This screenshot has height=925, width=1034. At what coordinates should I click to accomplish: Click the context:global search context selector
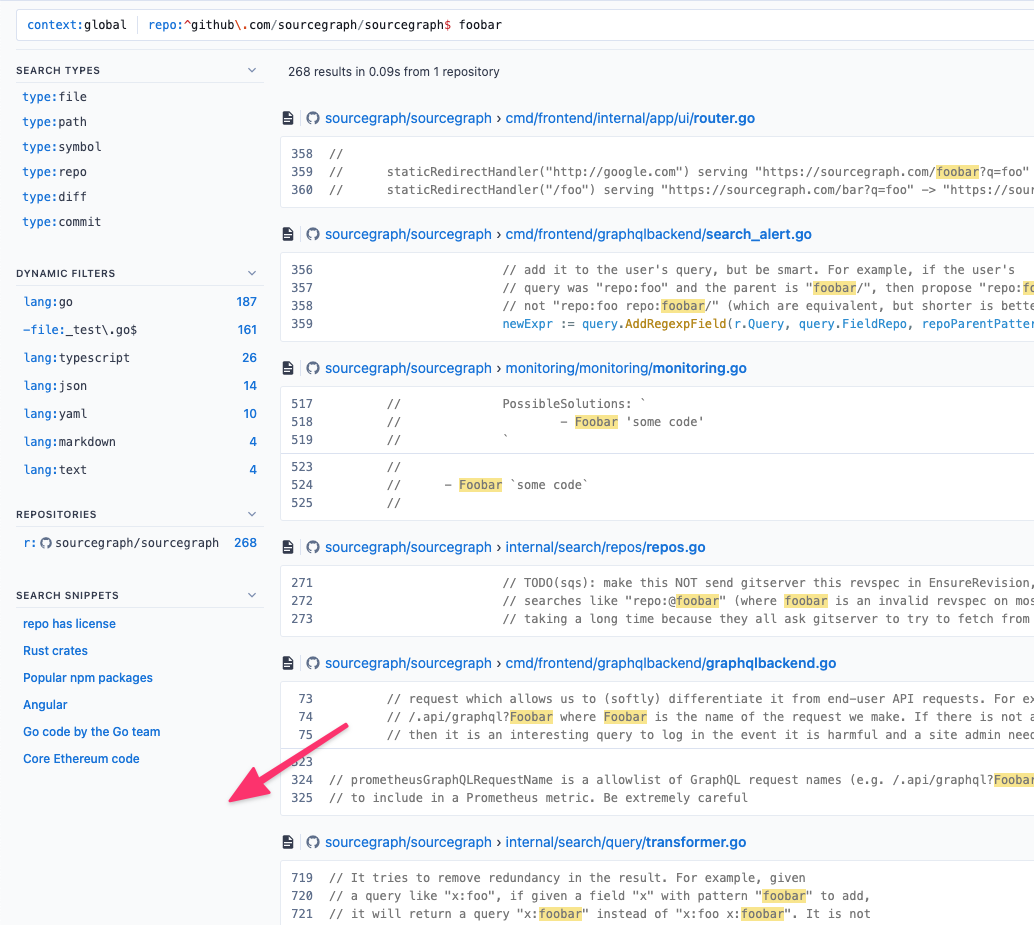point(76,25)
